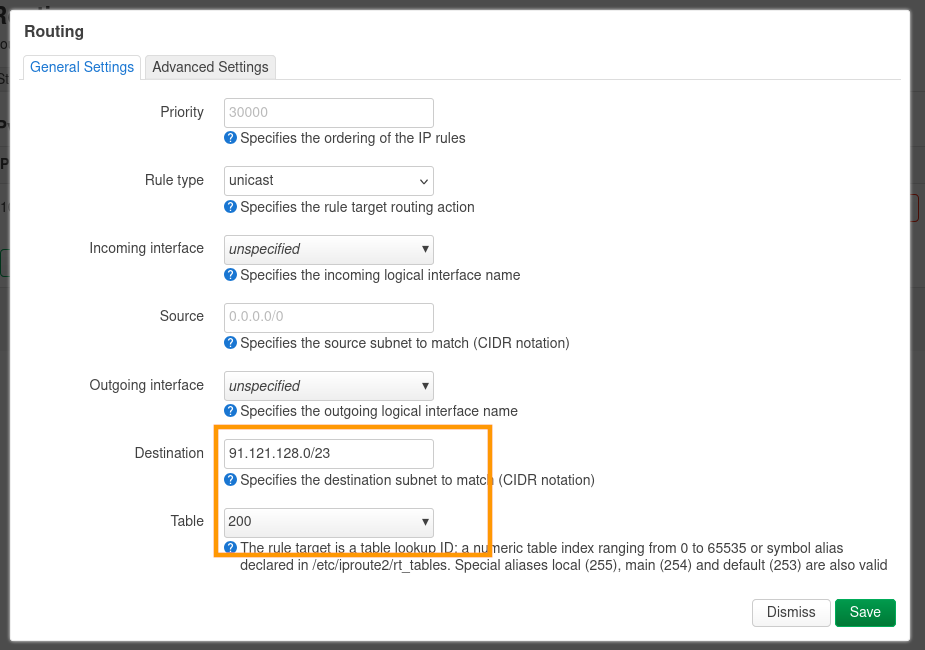Expand the Incoming interface dropdown
The width and height of the screenshot is (925, 650).
(x=328, y=249)
